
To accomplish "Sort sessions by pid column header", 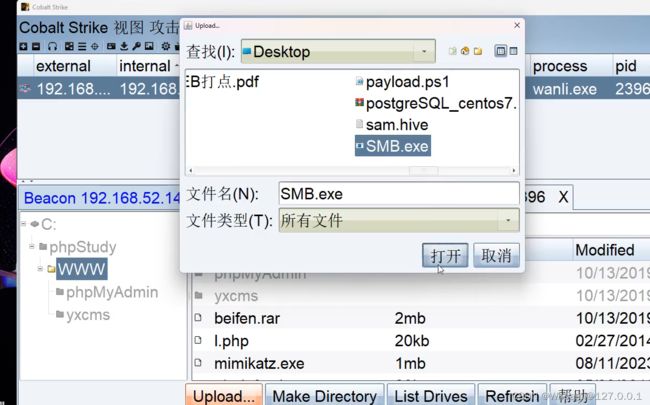I will pos(626,66).
